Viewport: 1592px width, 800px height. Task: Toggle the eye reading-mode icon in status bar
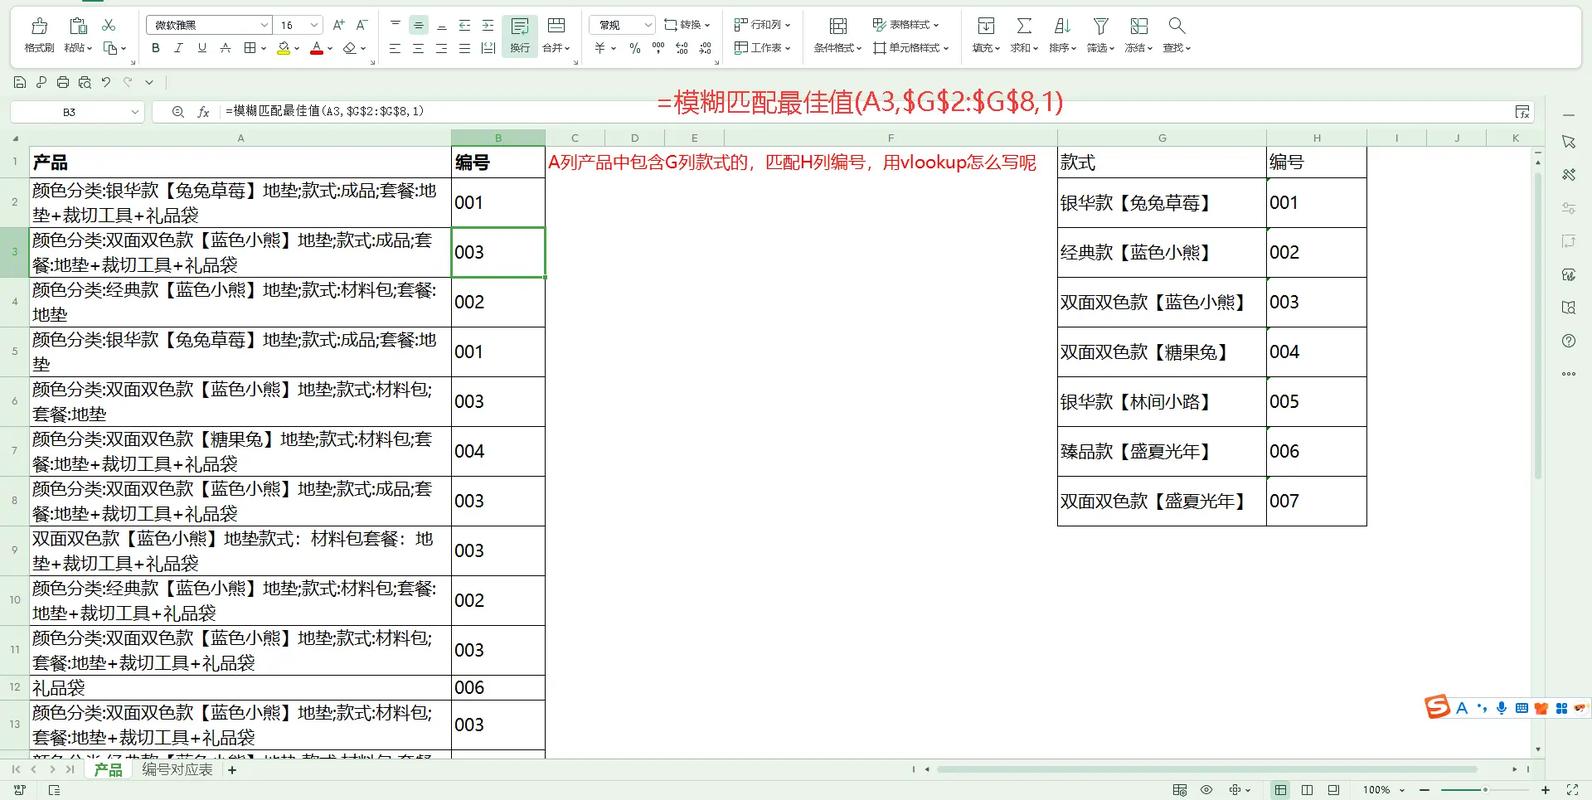tap(1207, 790)
